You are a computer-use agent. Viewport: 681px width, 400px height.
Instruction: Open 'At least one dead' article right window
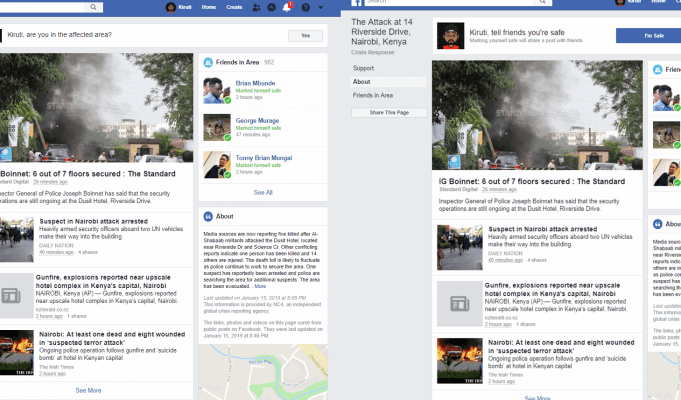(561, 346)
